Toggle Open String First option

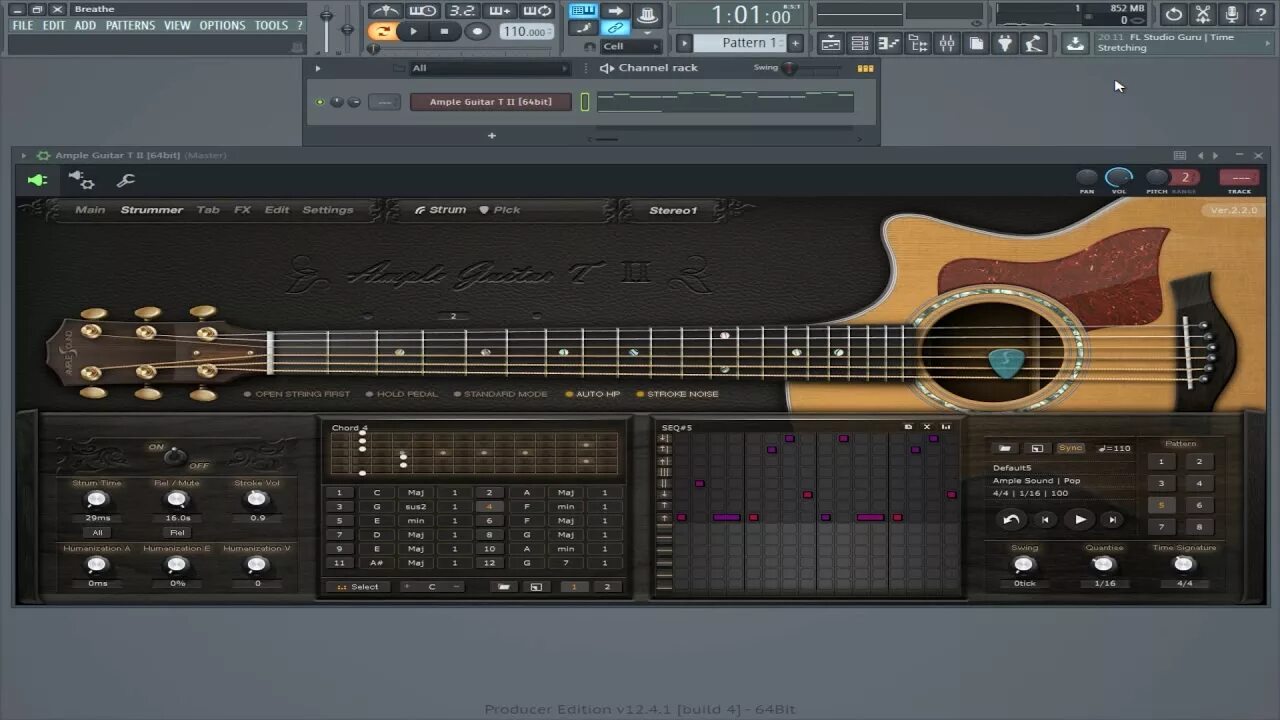click(x=297, y=394)
